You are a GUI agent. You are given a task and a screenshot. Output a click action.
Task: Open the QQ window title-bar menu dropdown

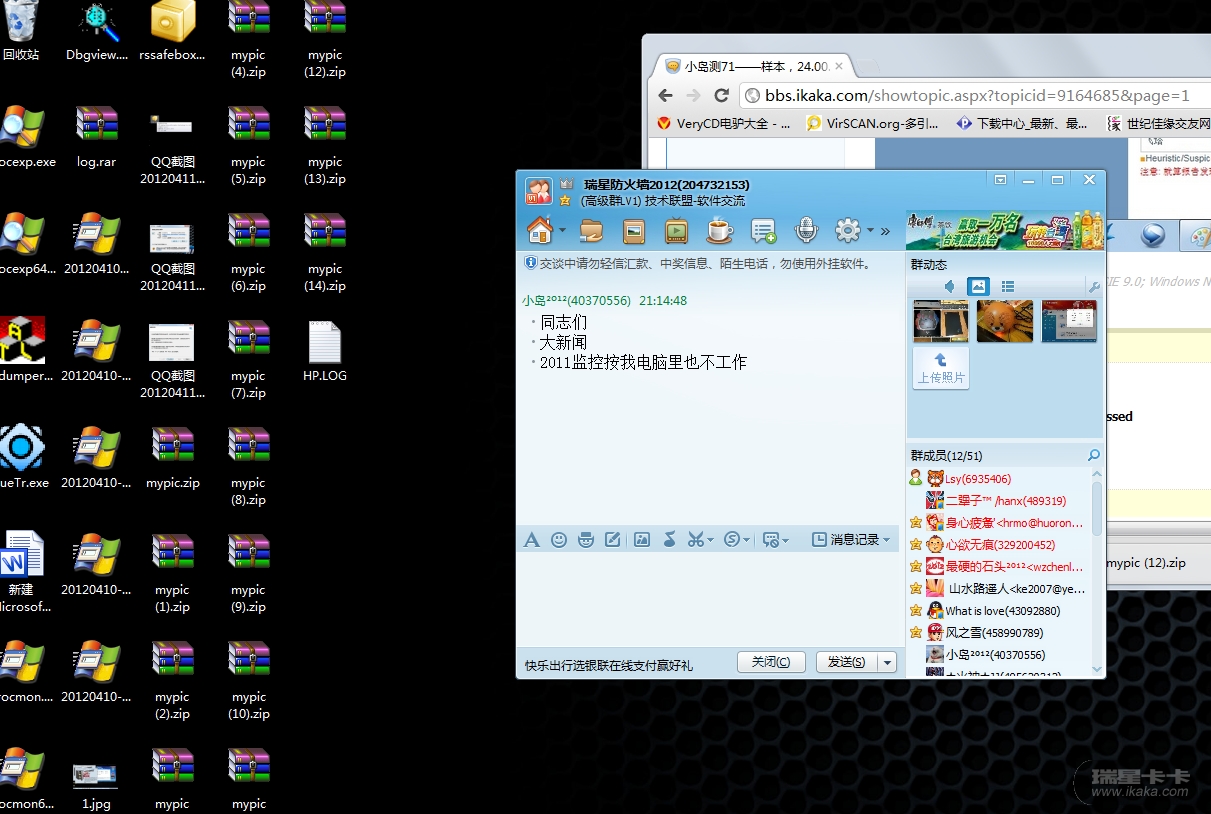1000,180
